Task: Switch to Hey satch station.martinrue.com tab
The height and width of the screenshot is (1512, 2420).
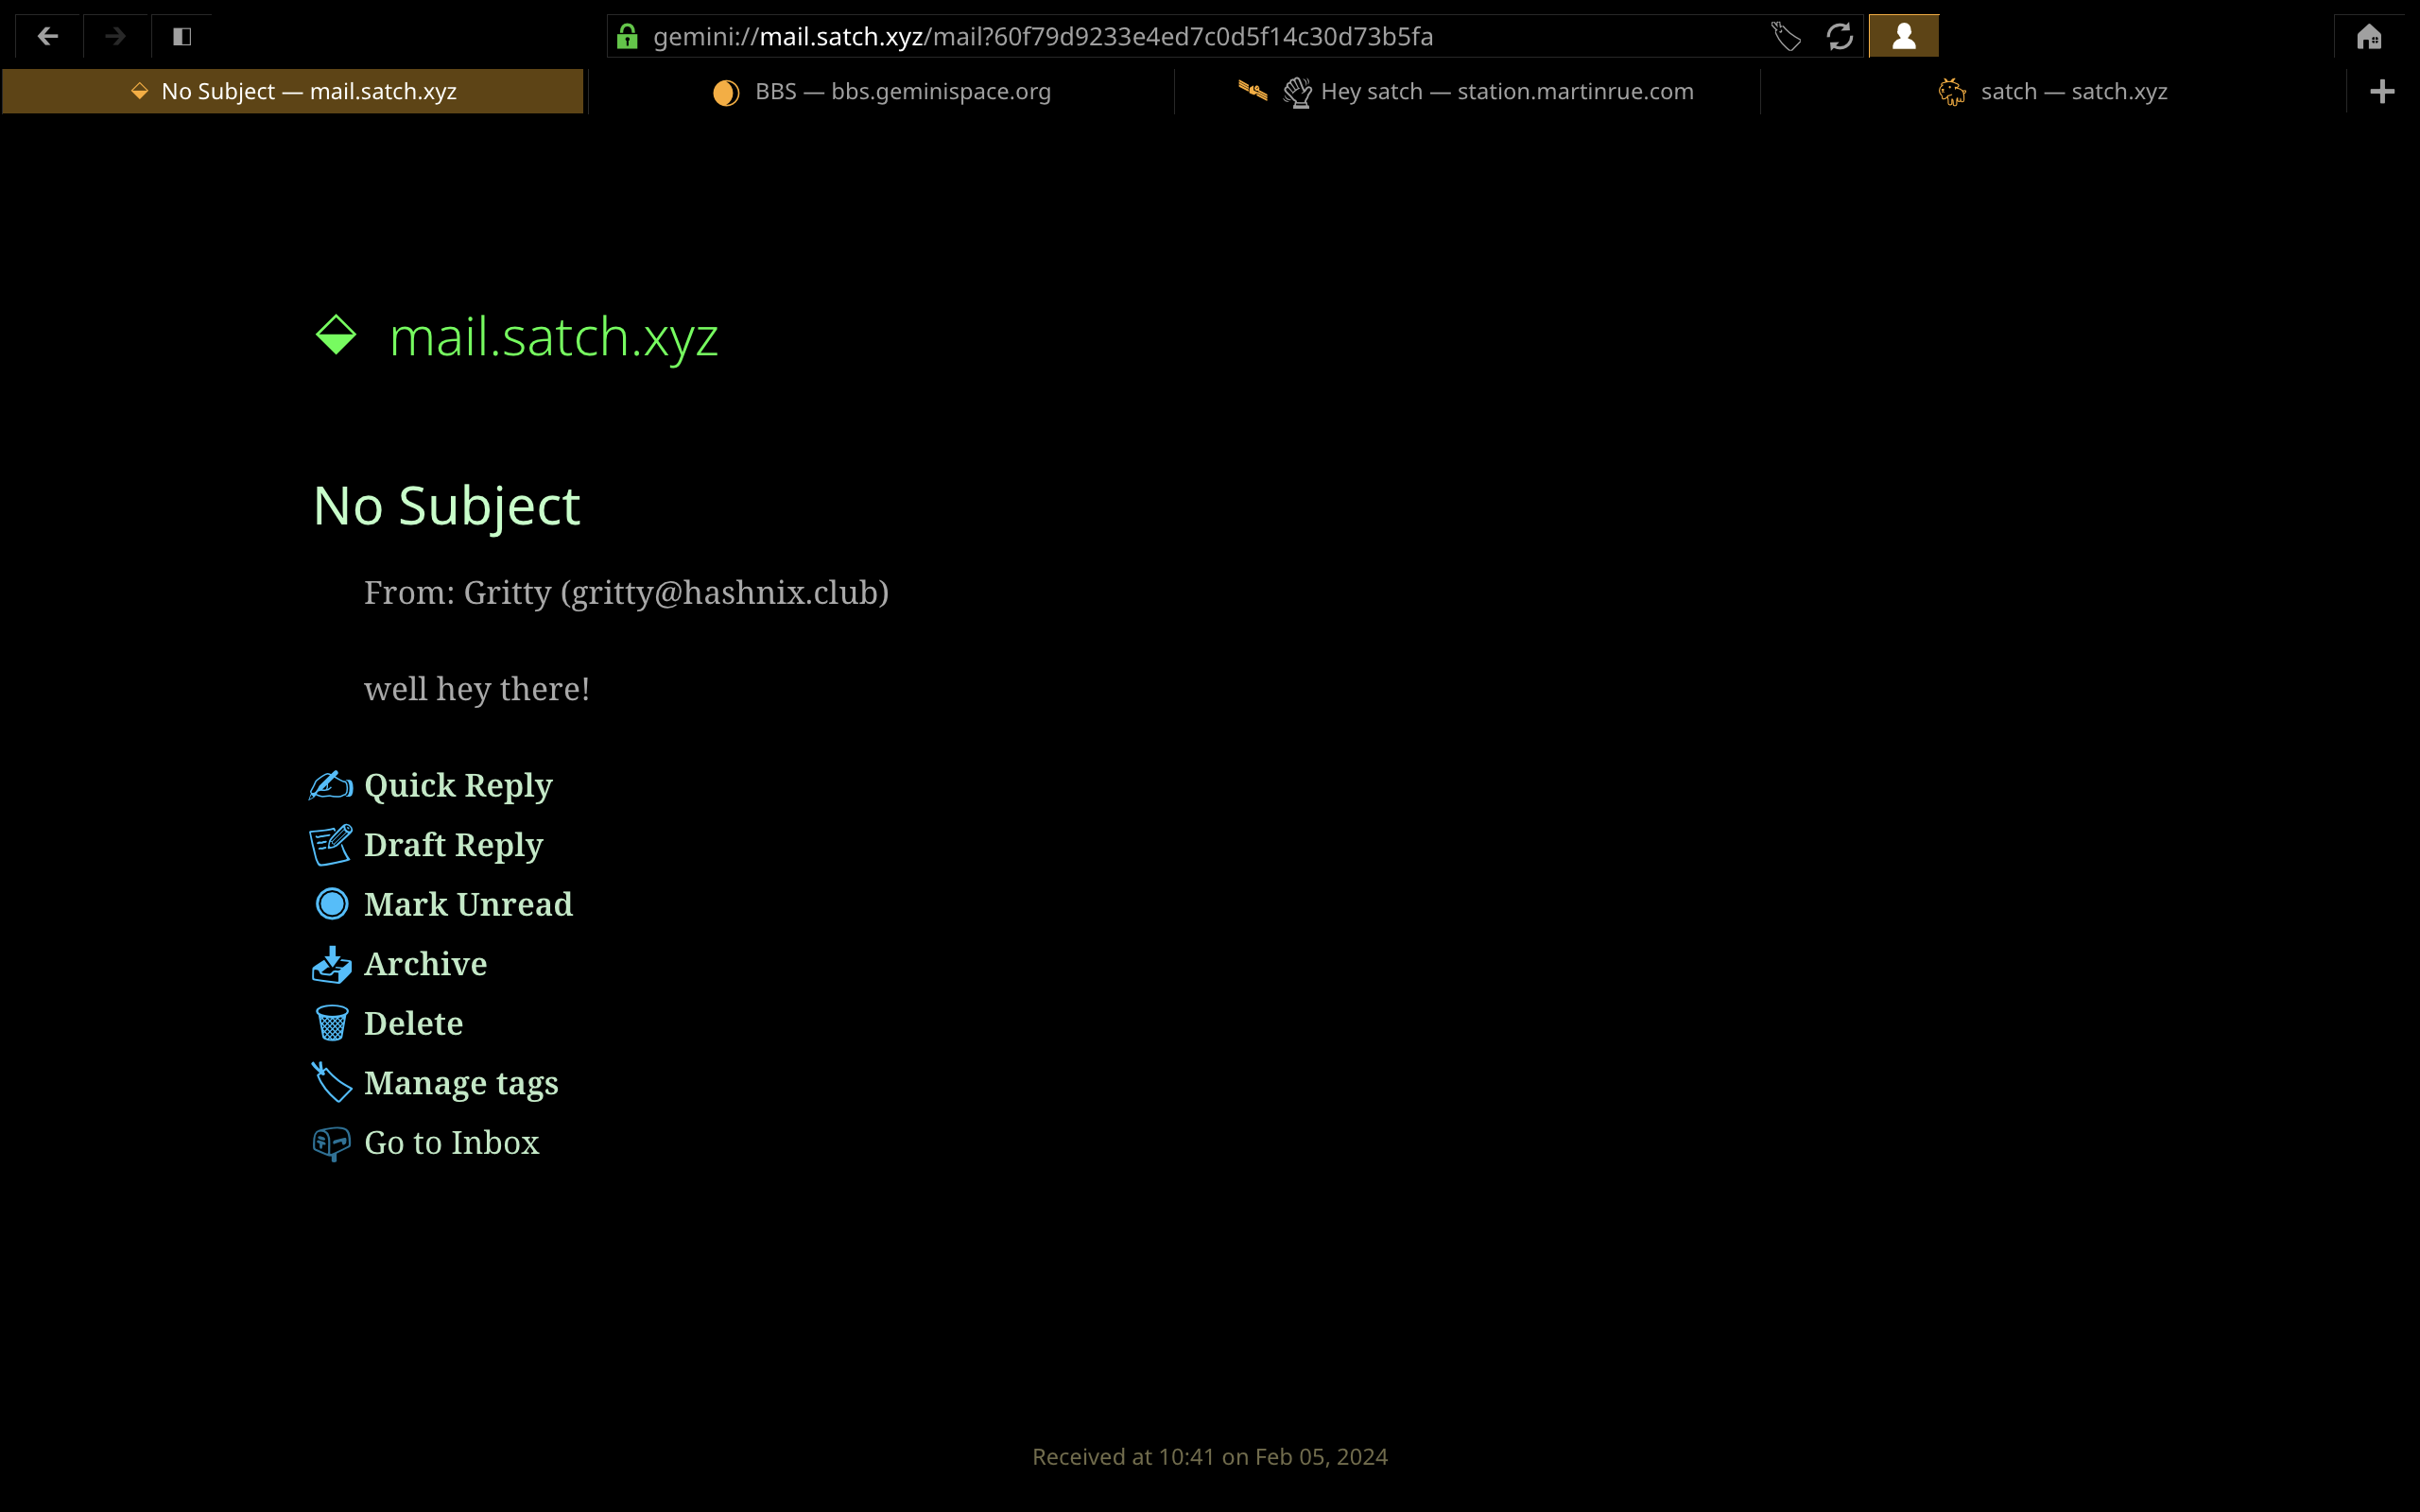Action: (x=1467, y=92)
